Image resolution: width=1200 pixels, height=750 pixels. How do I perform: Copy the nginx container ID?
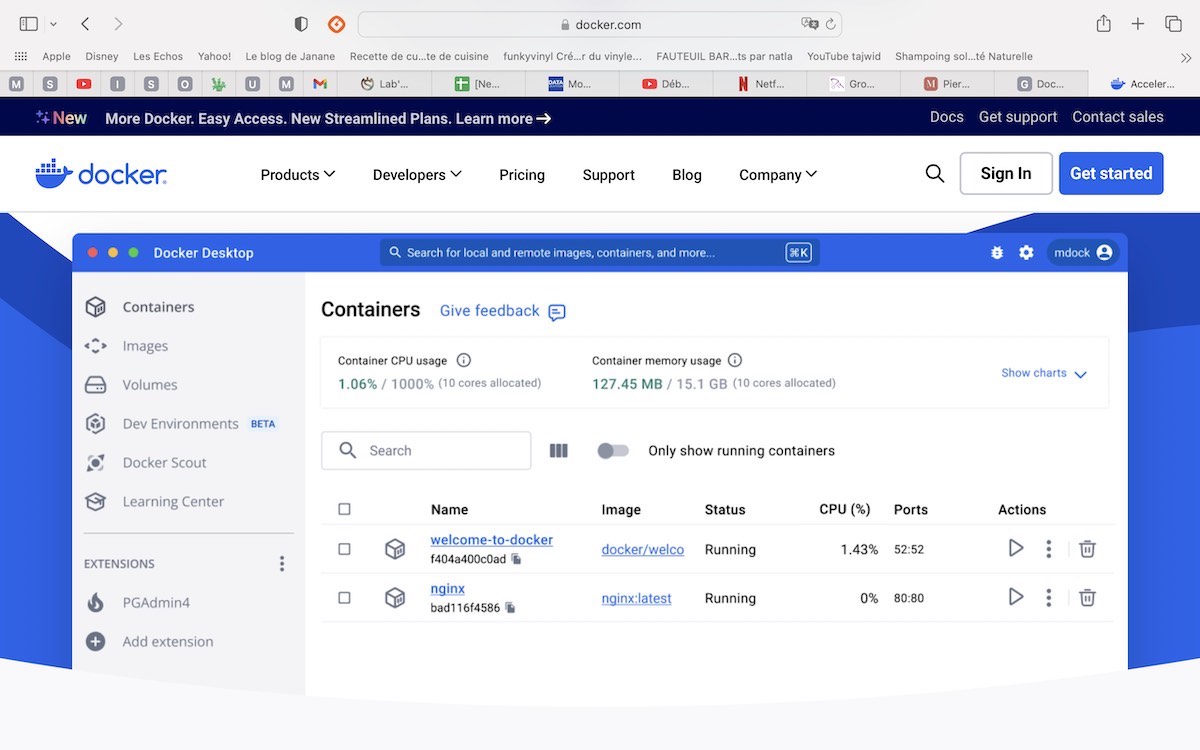click(510, 608)
